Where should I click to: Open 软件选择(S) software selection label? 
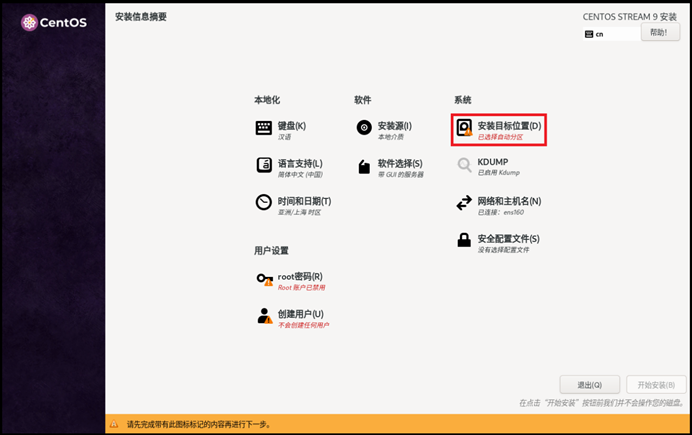click(x=400, y=163)
